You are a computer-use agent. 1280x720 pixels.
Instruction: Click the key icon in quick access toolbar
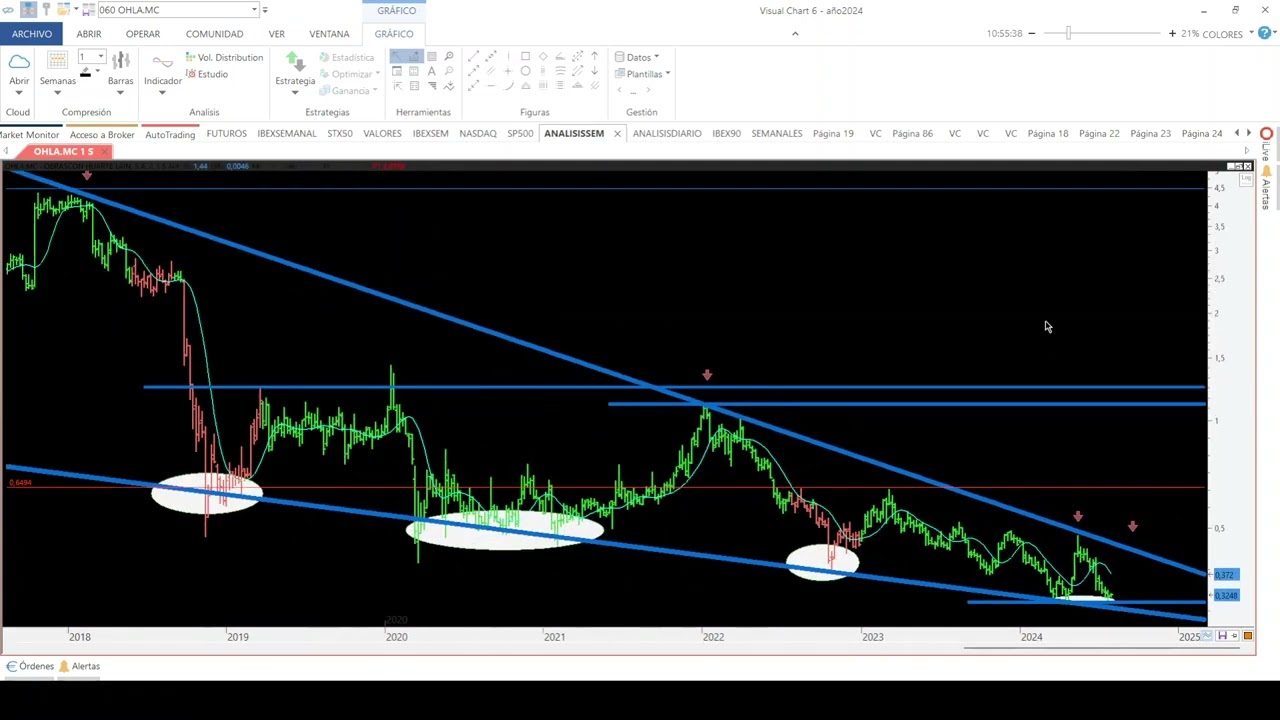coord(46,10)
